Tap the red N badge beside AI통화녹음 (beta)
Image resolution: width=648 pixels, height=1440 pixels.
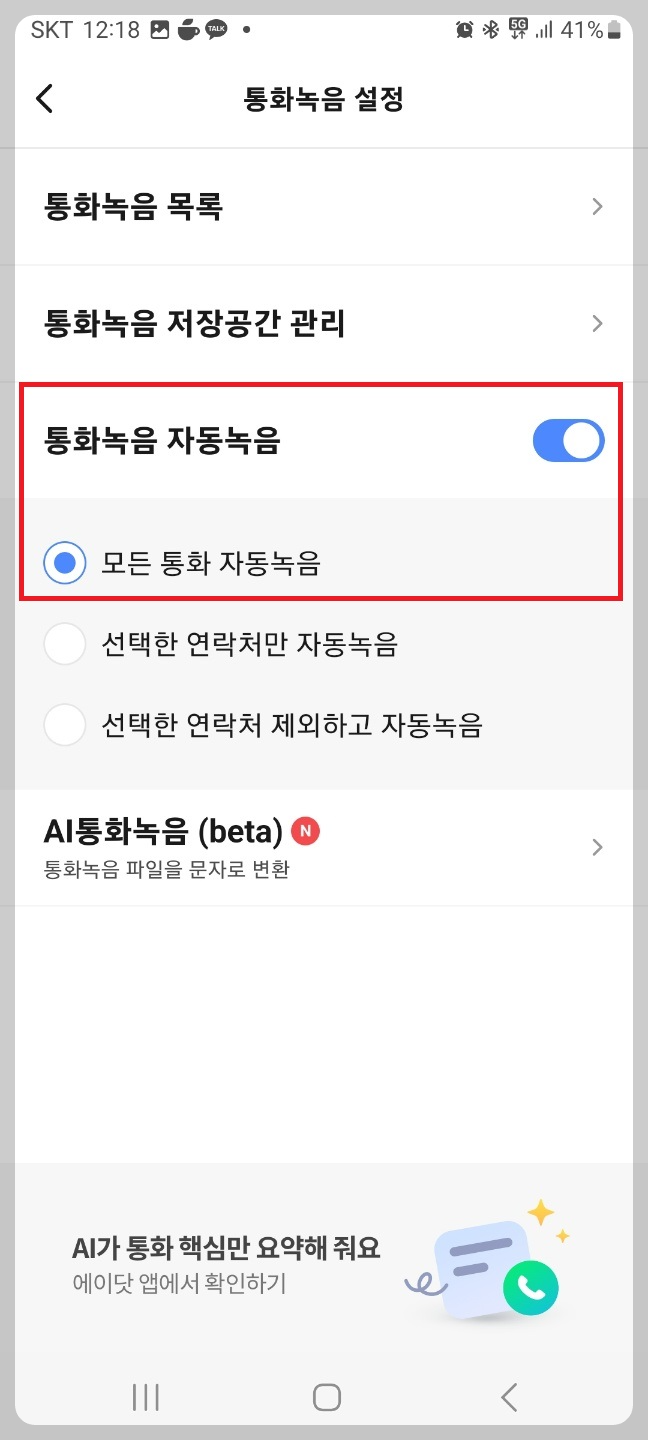[x=307, y=831]
